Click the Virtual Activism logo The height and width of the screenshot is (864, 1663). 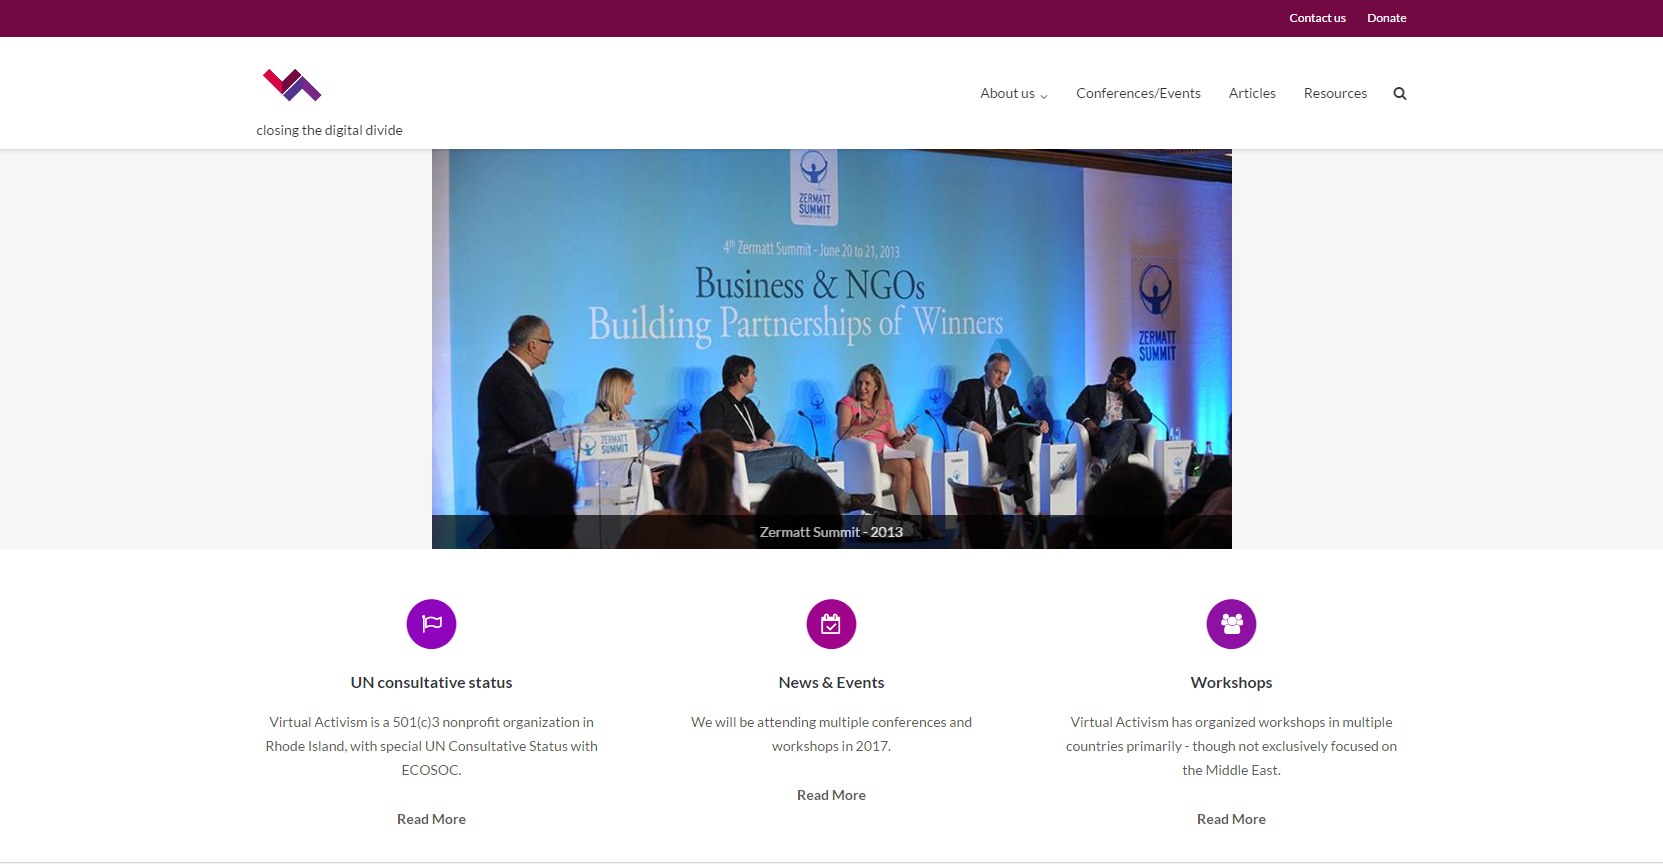(x=291, y=85)
